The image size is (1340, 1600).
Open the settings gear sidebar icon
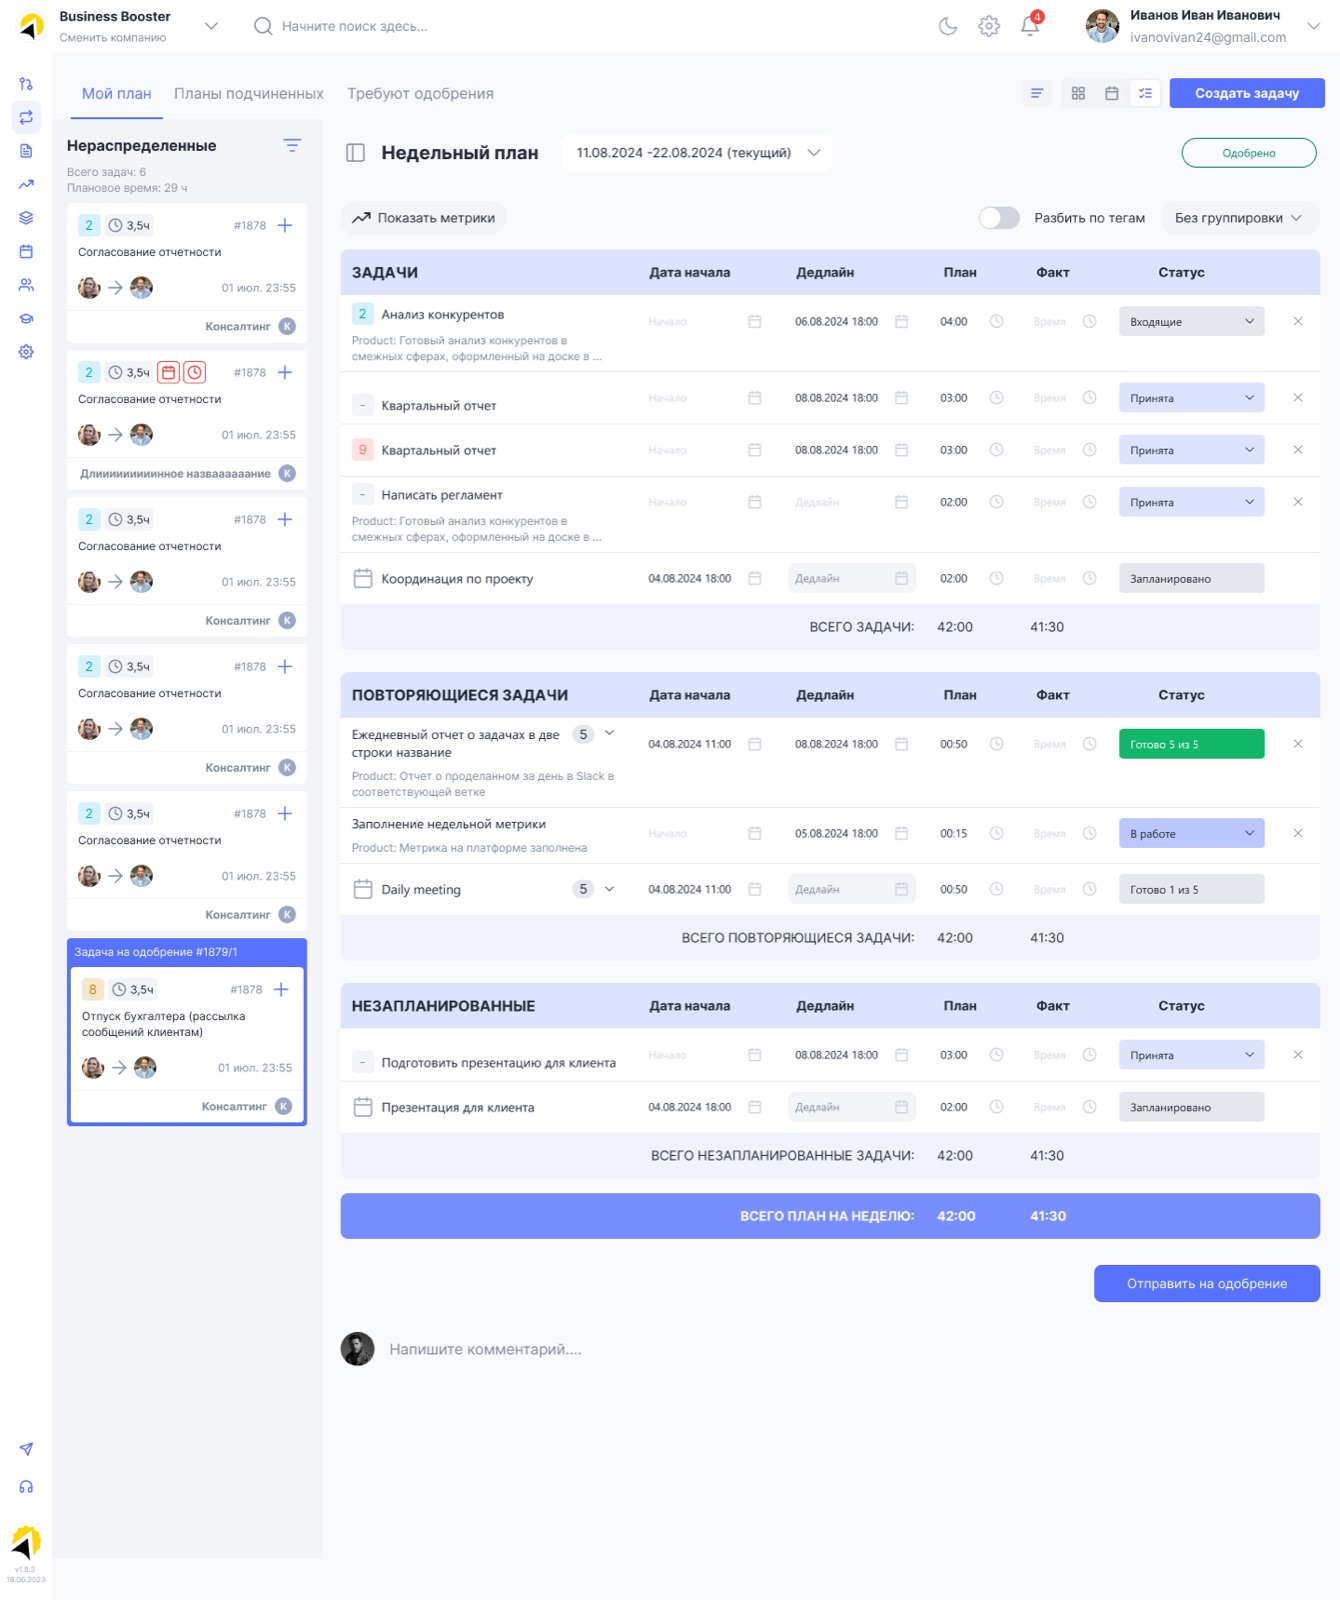click(26, 352)
